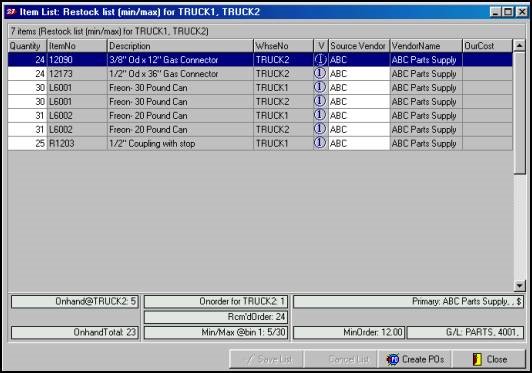
Task: Click Source Vendor ABC cell for R1203
Action: (x=359, y=143)
